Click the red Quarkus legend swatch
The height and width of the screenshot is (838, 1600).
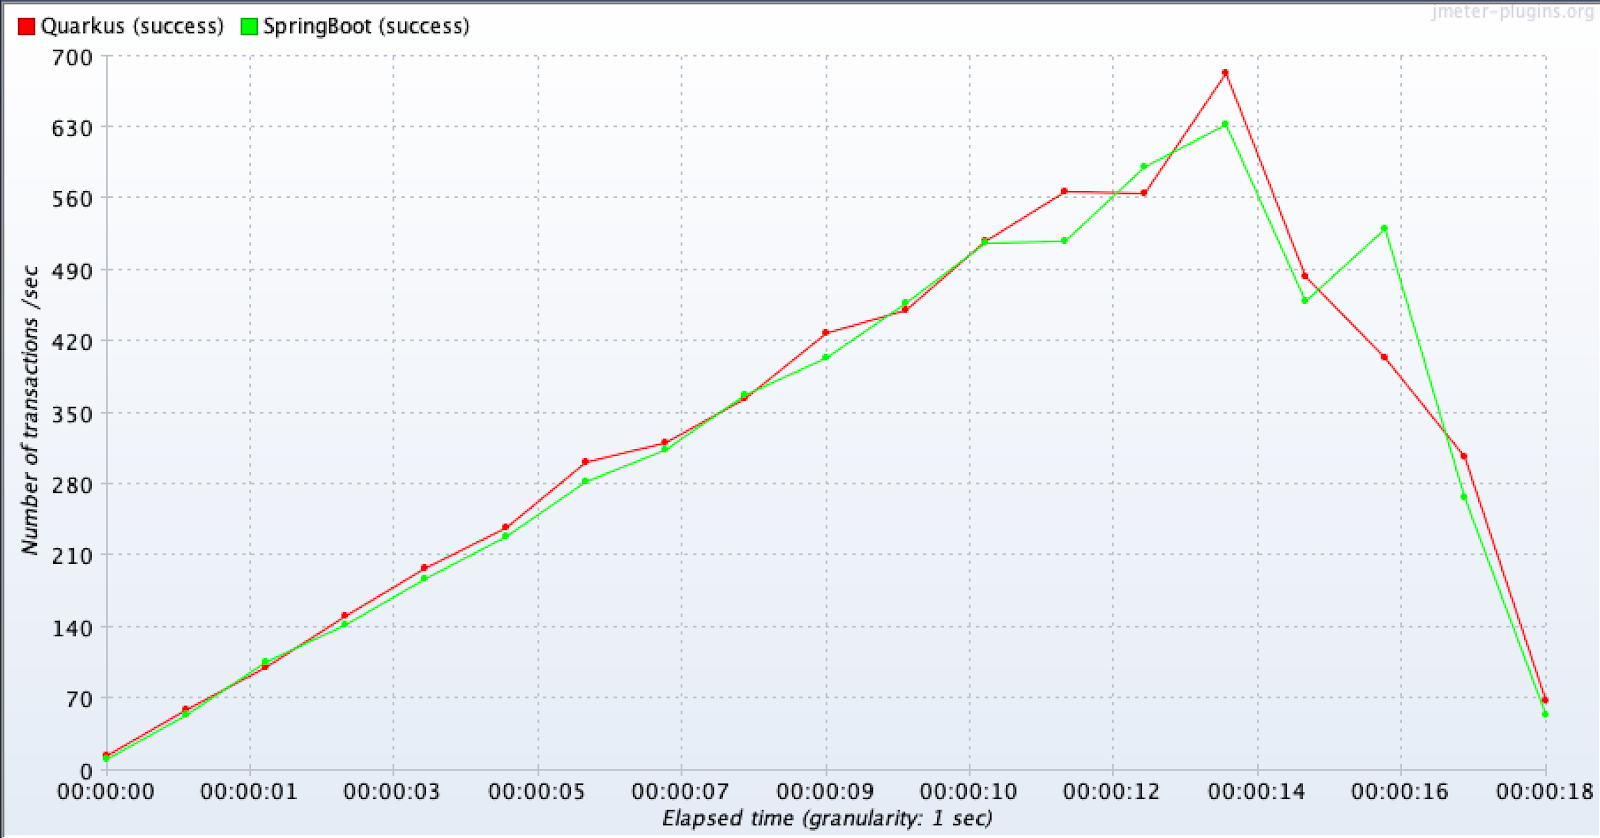tap(26, 27)
